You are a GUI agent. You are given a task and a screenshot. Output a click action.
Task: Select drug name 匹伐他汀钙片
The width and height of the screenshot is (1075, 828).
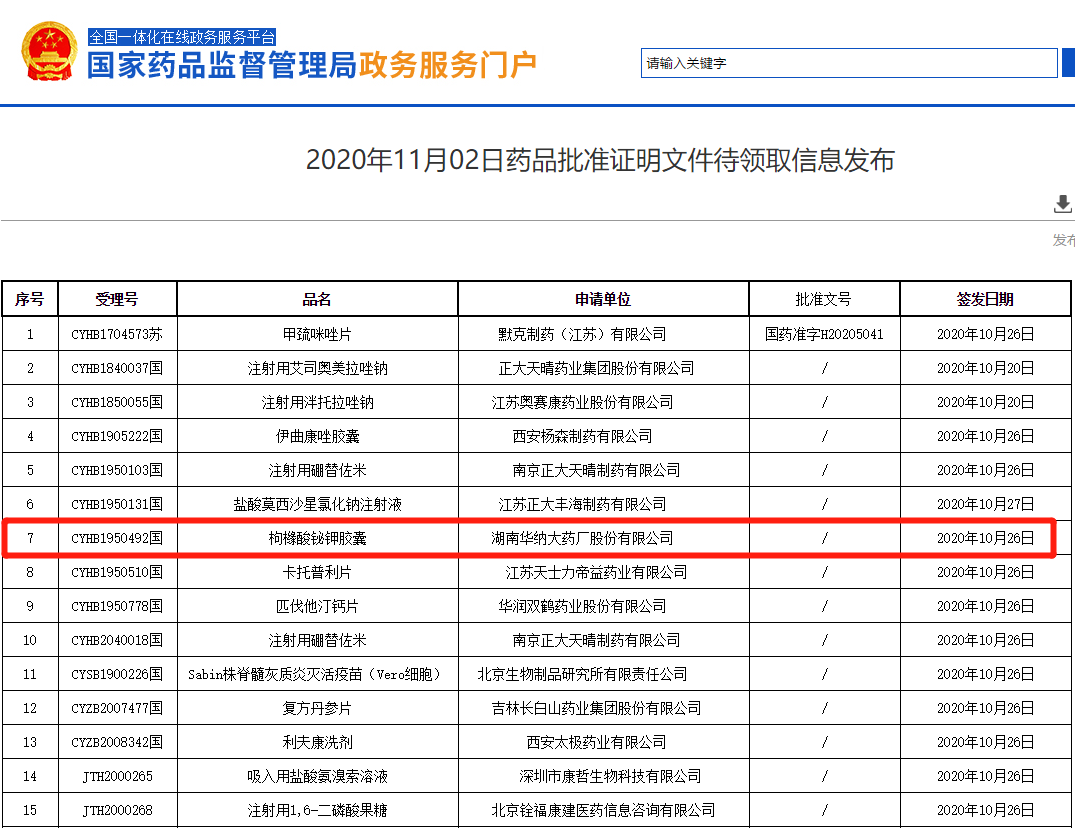click(x=317, y=607)
